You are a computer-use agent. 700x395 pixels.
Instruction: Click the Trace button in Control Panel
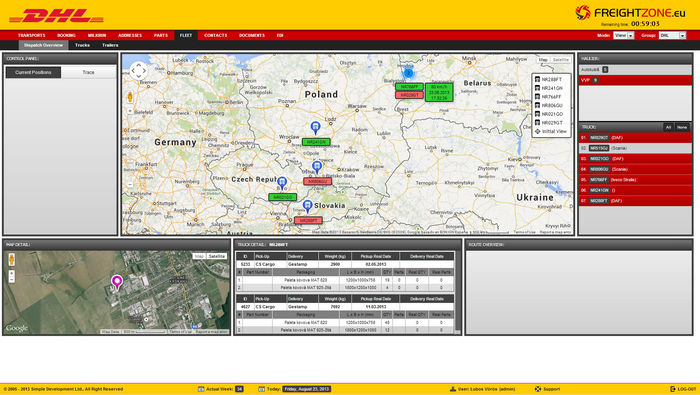[88, 72]
